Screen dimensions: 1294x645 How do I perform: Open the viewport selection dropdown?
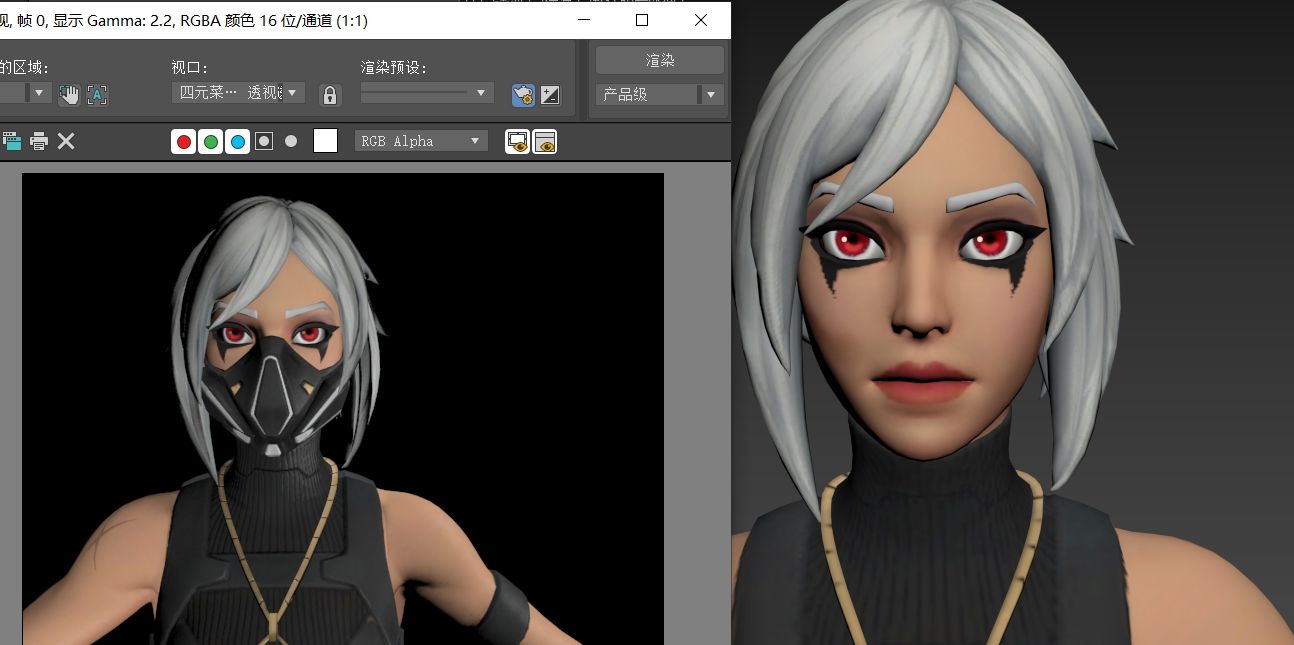click(238, 93)
